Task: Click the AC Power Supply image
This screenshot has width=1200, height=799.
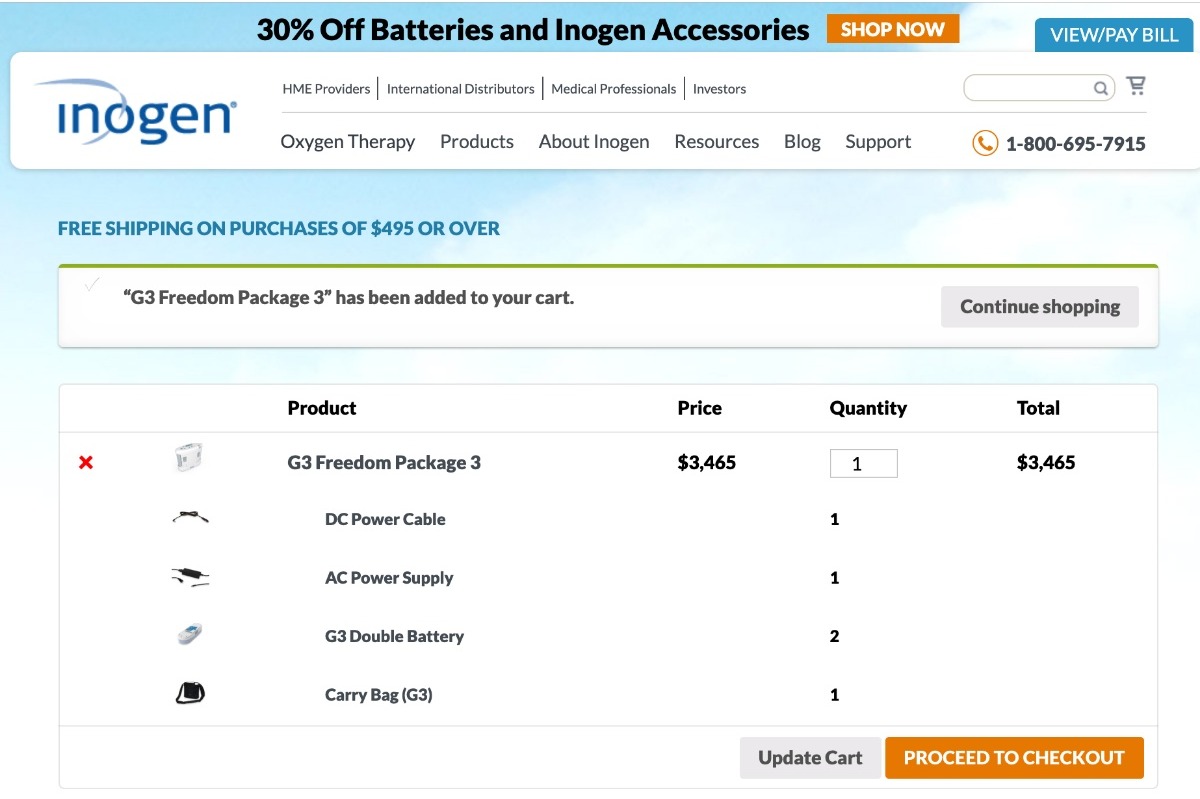Action: 190,577
